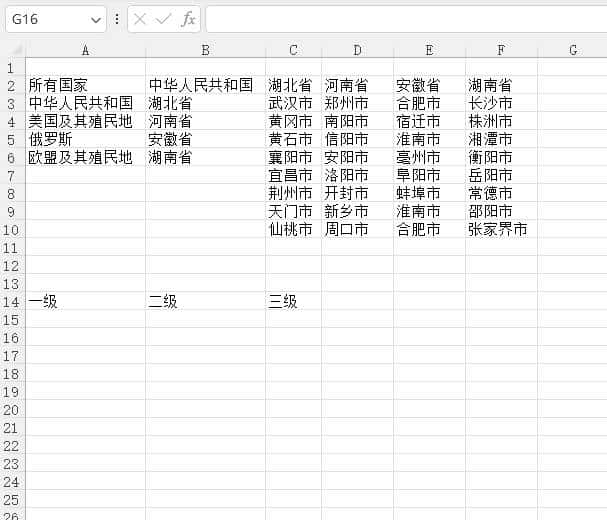
Task: Click header cell 中华人民共和国 in column B
Action: [206, 85]
